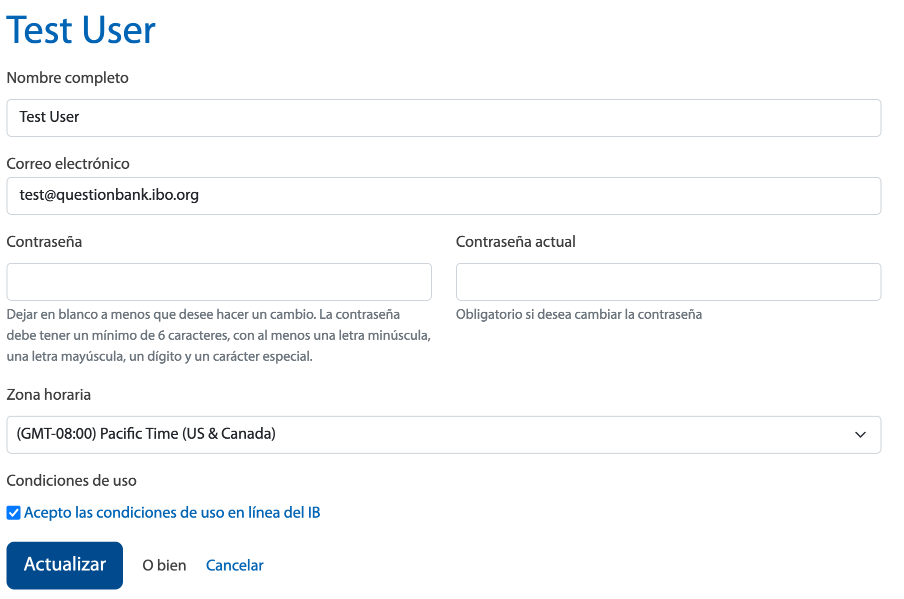The image size is (904, 599).
Task: Submit the form with Actualizar button
Action: (x=65, y=565)
